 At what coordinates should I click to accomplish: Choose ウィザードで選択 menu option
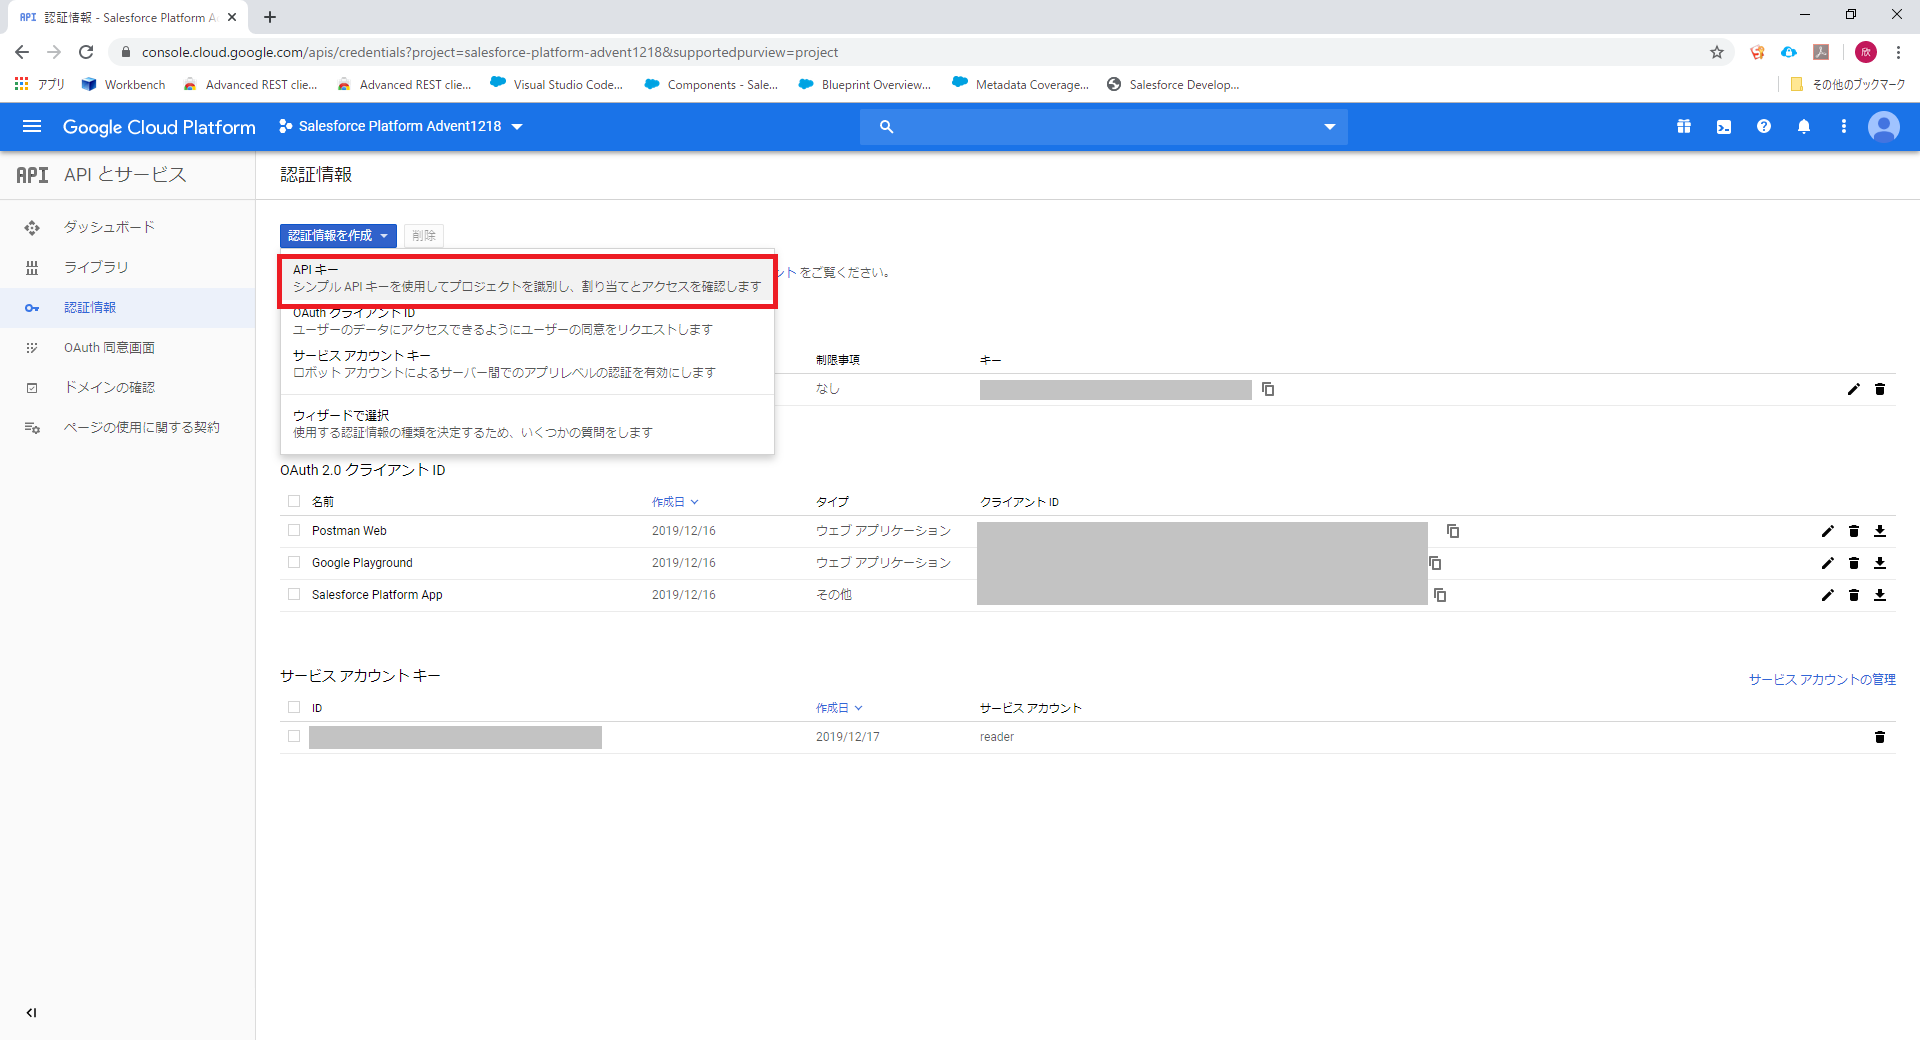[x=527, y=424]
